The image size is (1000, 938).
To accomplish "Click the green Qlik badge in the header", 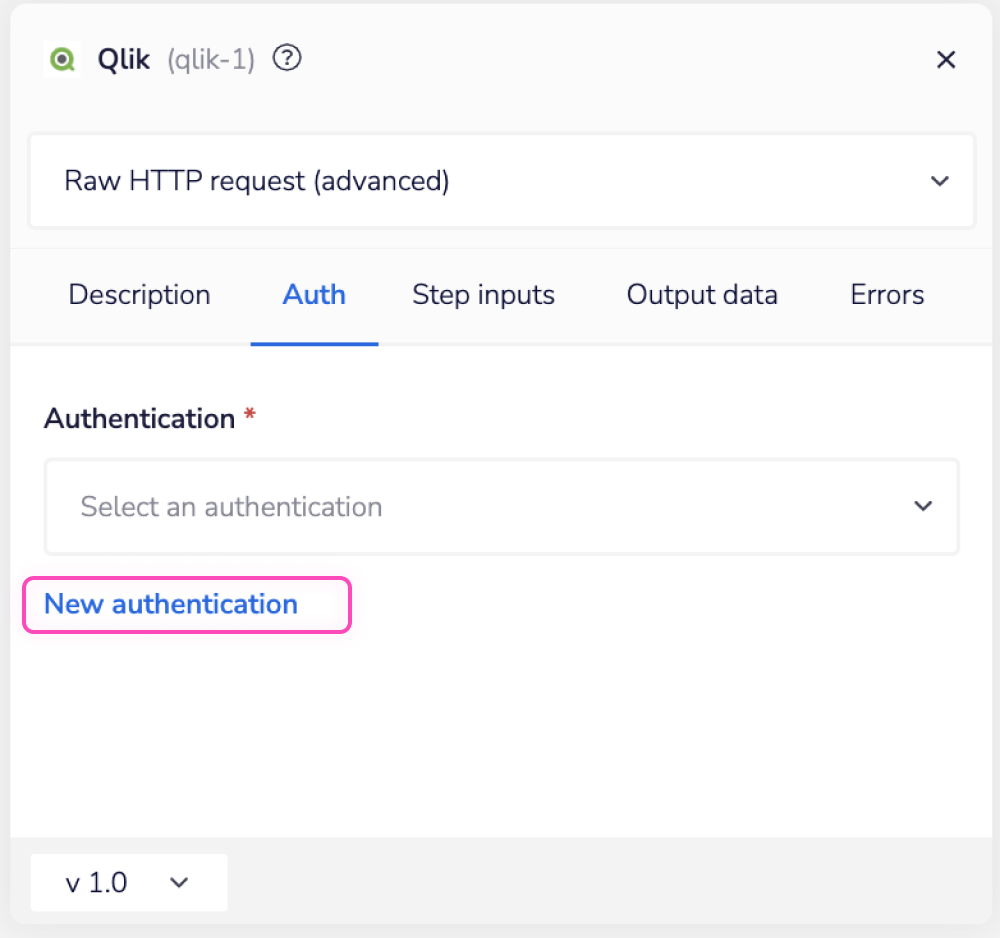I will pos(62,59).
